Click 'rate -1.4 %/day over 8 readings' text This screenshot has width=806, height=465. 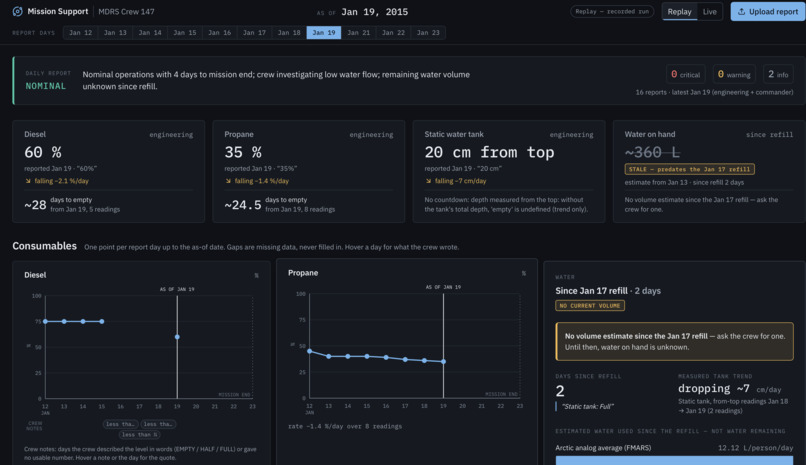[x=345, y=426]
